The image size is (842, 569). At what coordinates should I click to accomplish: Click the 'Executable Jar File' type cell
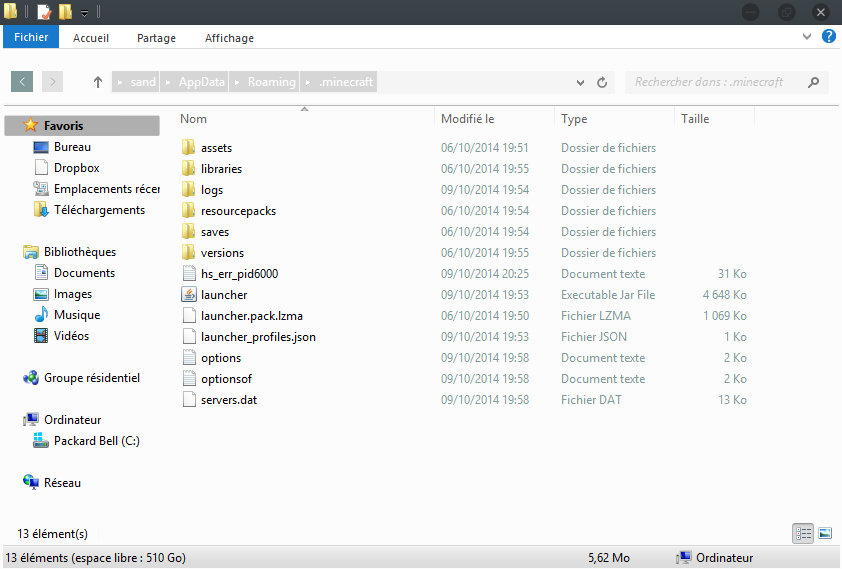pos(608,295)
